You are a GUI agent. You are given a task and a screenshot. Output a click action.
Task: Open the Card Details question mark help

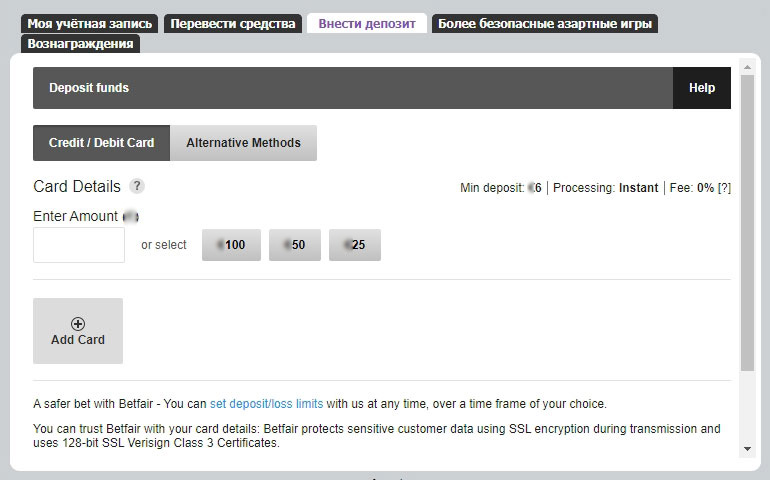137,186
